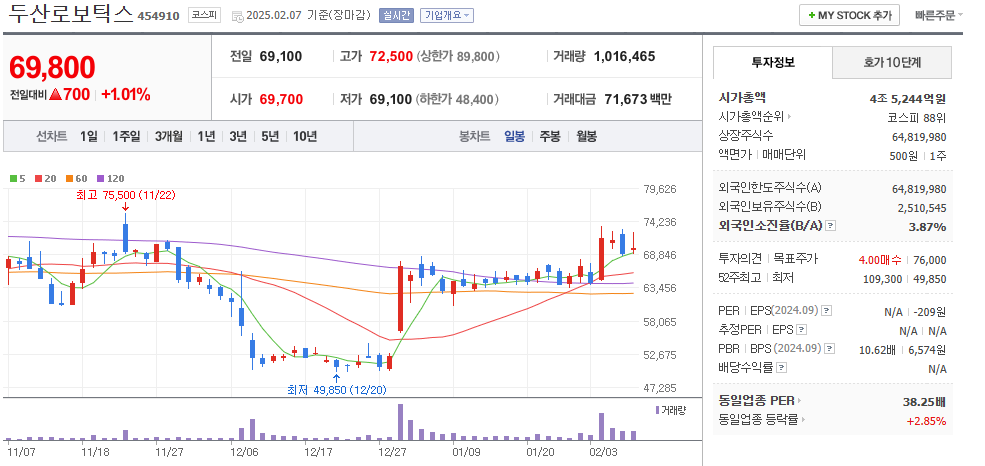Click the 4.00매수 investment opinion

[879, 259]
